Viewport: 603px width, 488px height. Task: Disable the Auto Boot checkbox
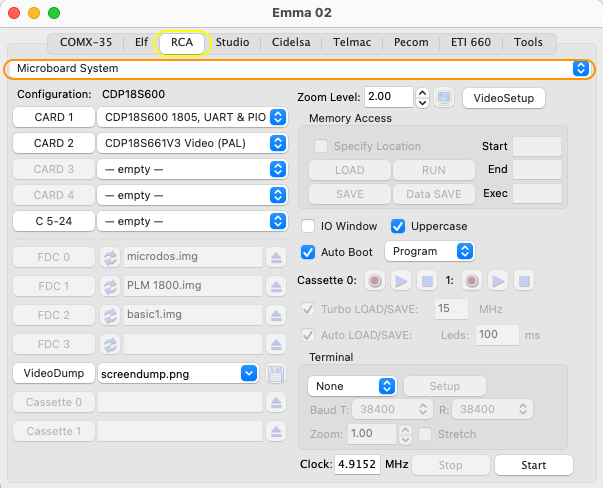pos(308,252)
